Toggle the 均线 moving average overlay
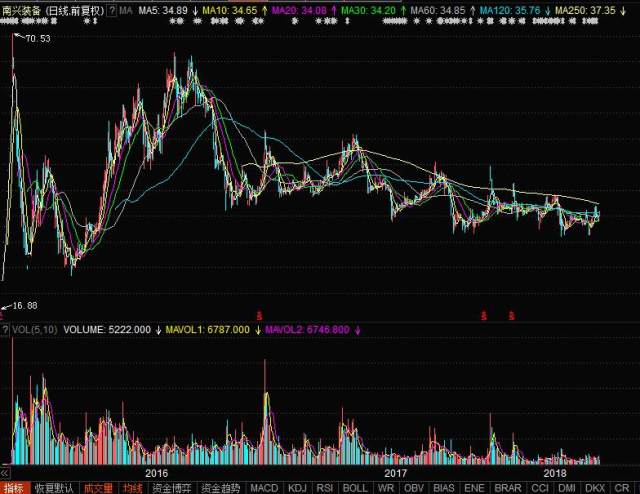 click(x=133, y=487)
